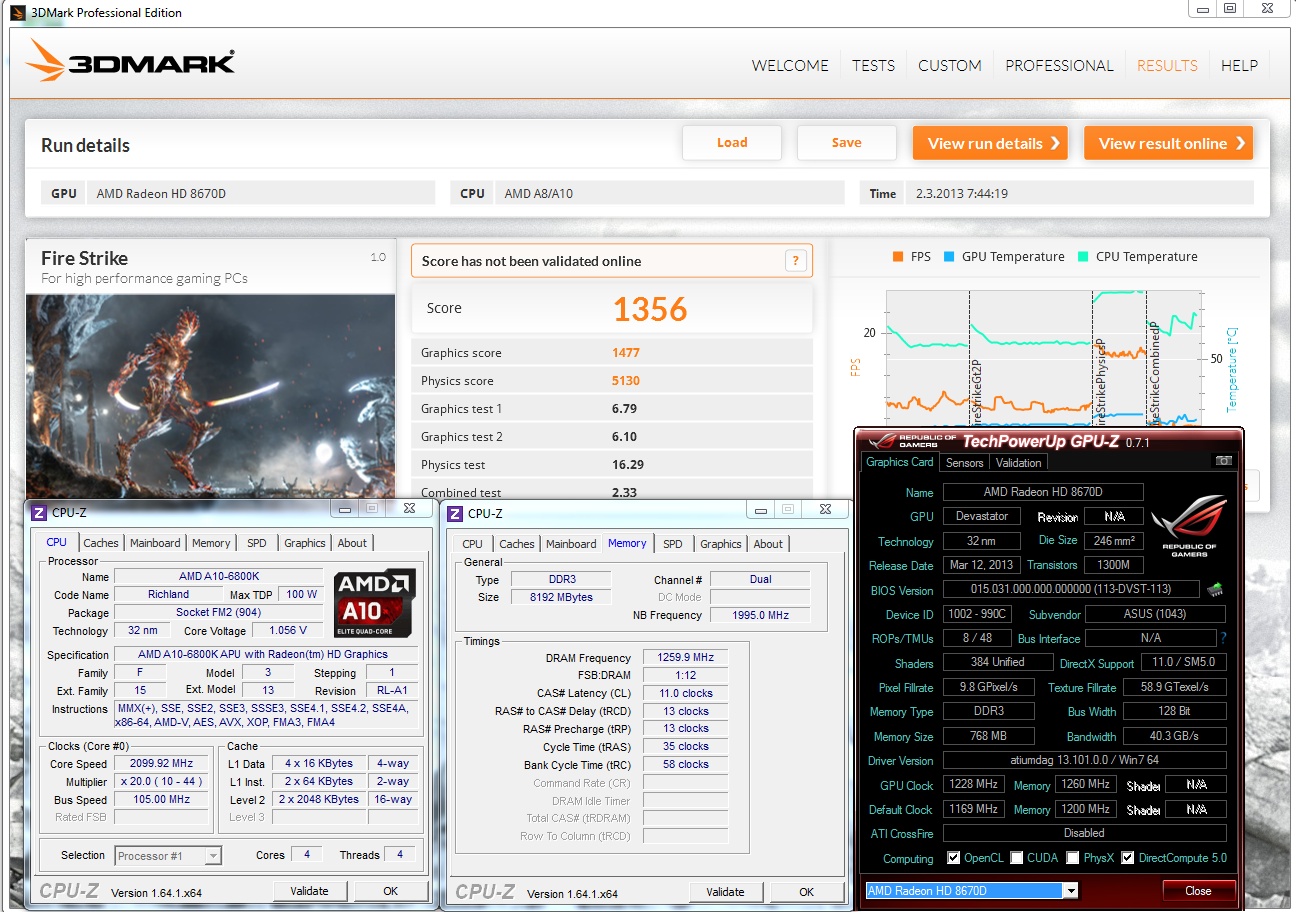
Task: Click DRAM Frequency value 1259.9 MHz
Action: pos(686,658)
